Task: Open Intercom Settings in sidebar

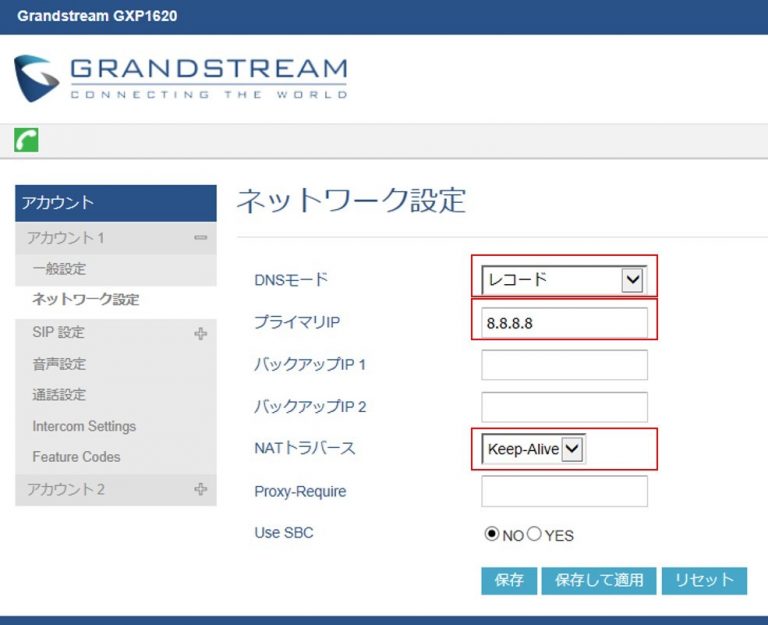Action: 84,426
